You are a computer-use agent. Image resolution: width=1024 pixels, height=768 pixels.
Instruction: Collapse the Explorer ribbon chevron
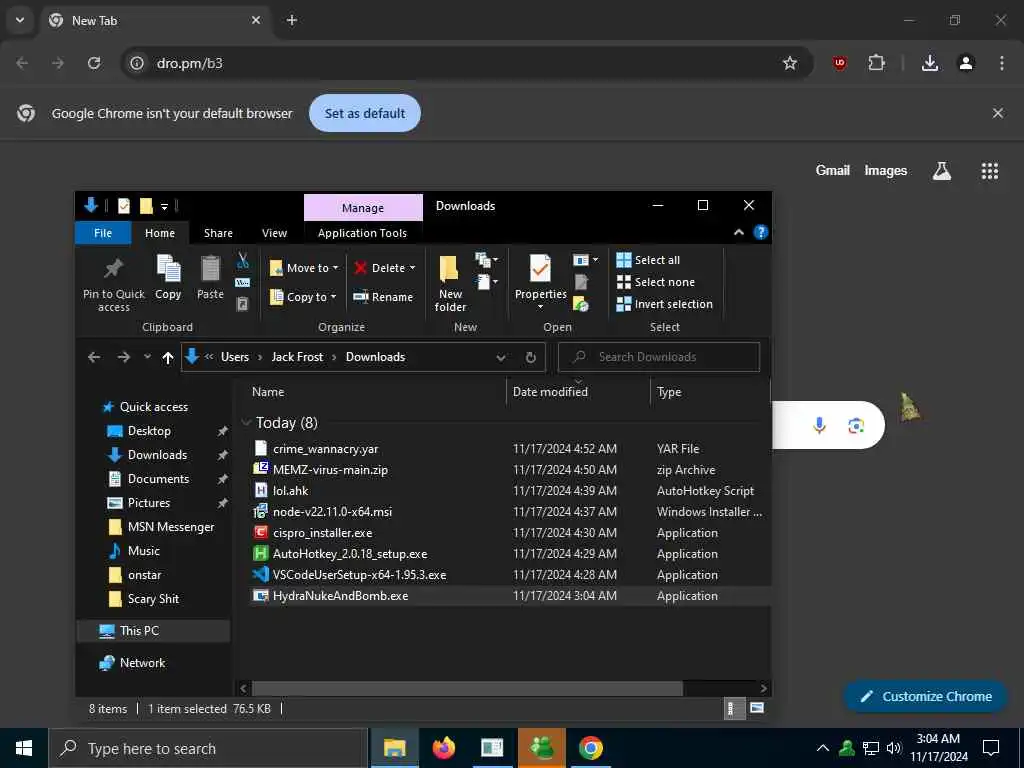click(739, 232)
